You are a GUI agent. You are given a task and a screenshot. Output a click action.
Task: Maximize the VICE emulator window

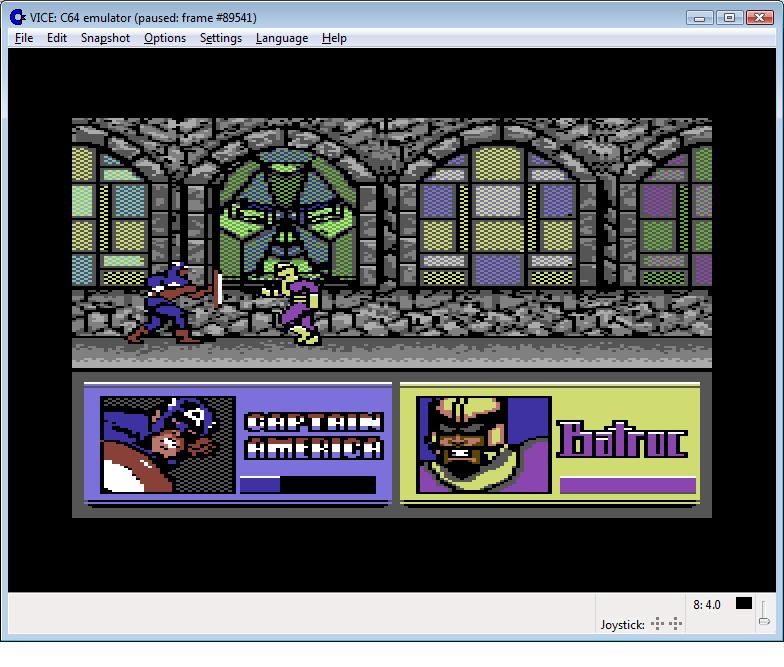[x=729, y=18]
